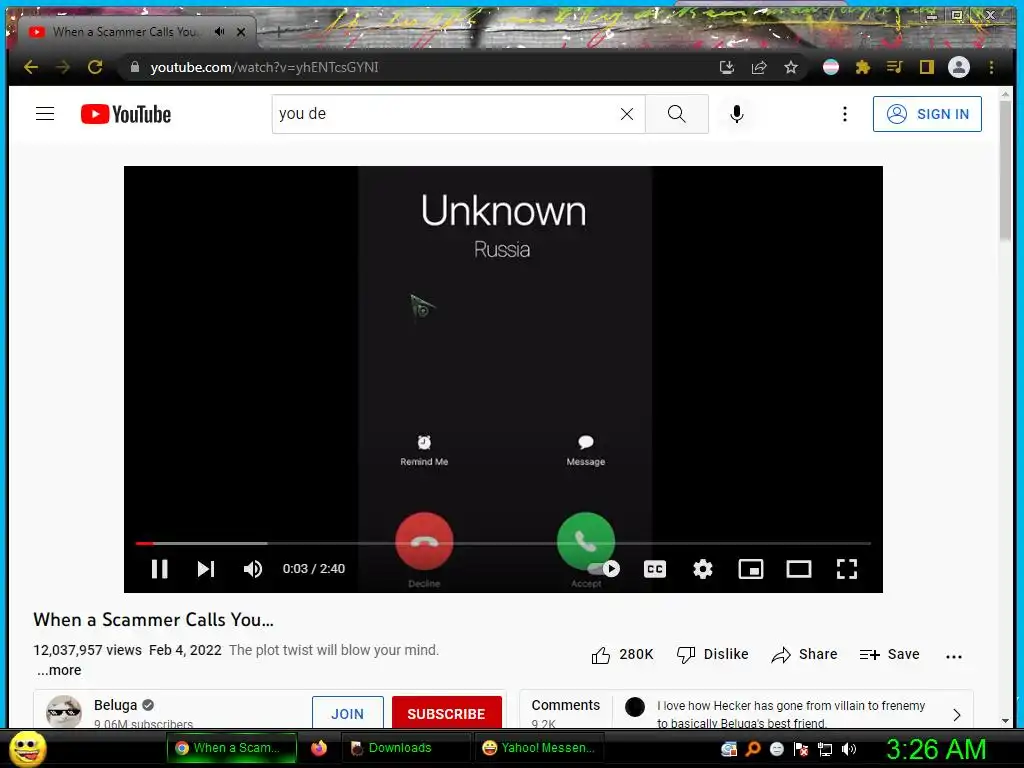Expand comments with chevron arrow
Image resolution: width=1024 pixels, height=768 pixels.
click(957, 714)
